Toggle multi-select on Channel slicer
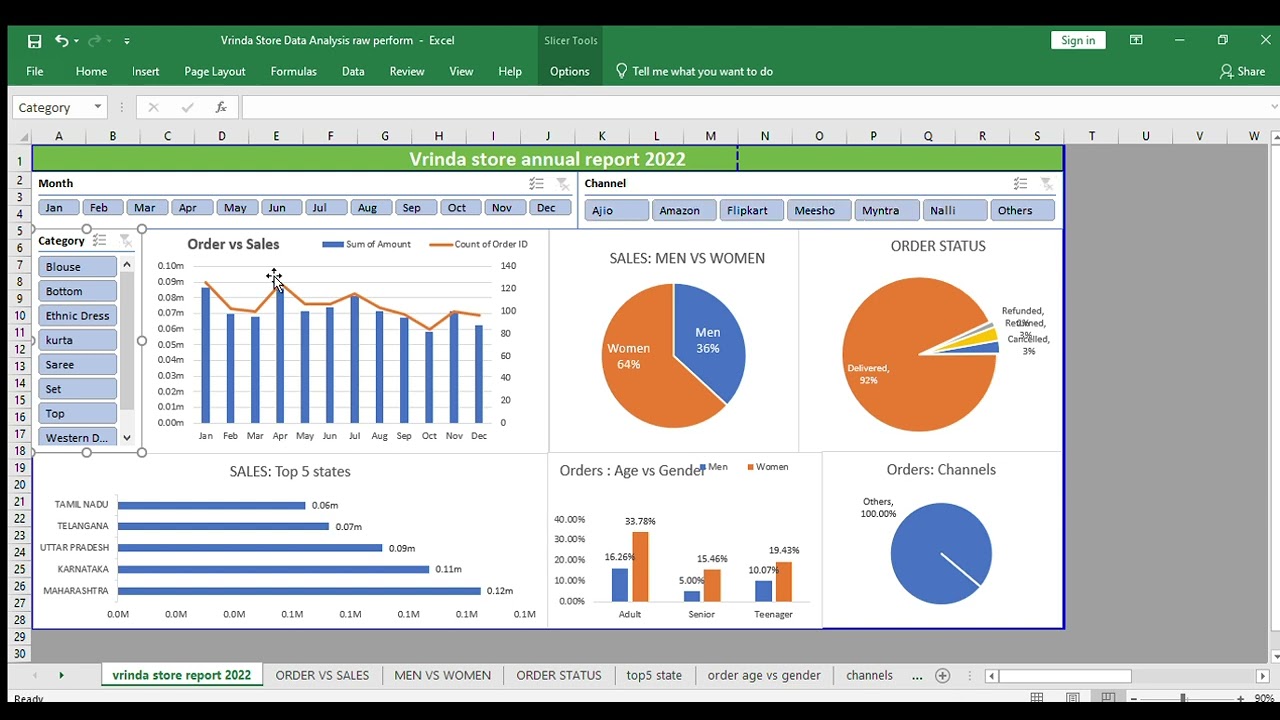The width and height of the screenshot is (1280, 720). [x=1020, y=184]
